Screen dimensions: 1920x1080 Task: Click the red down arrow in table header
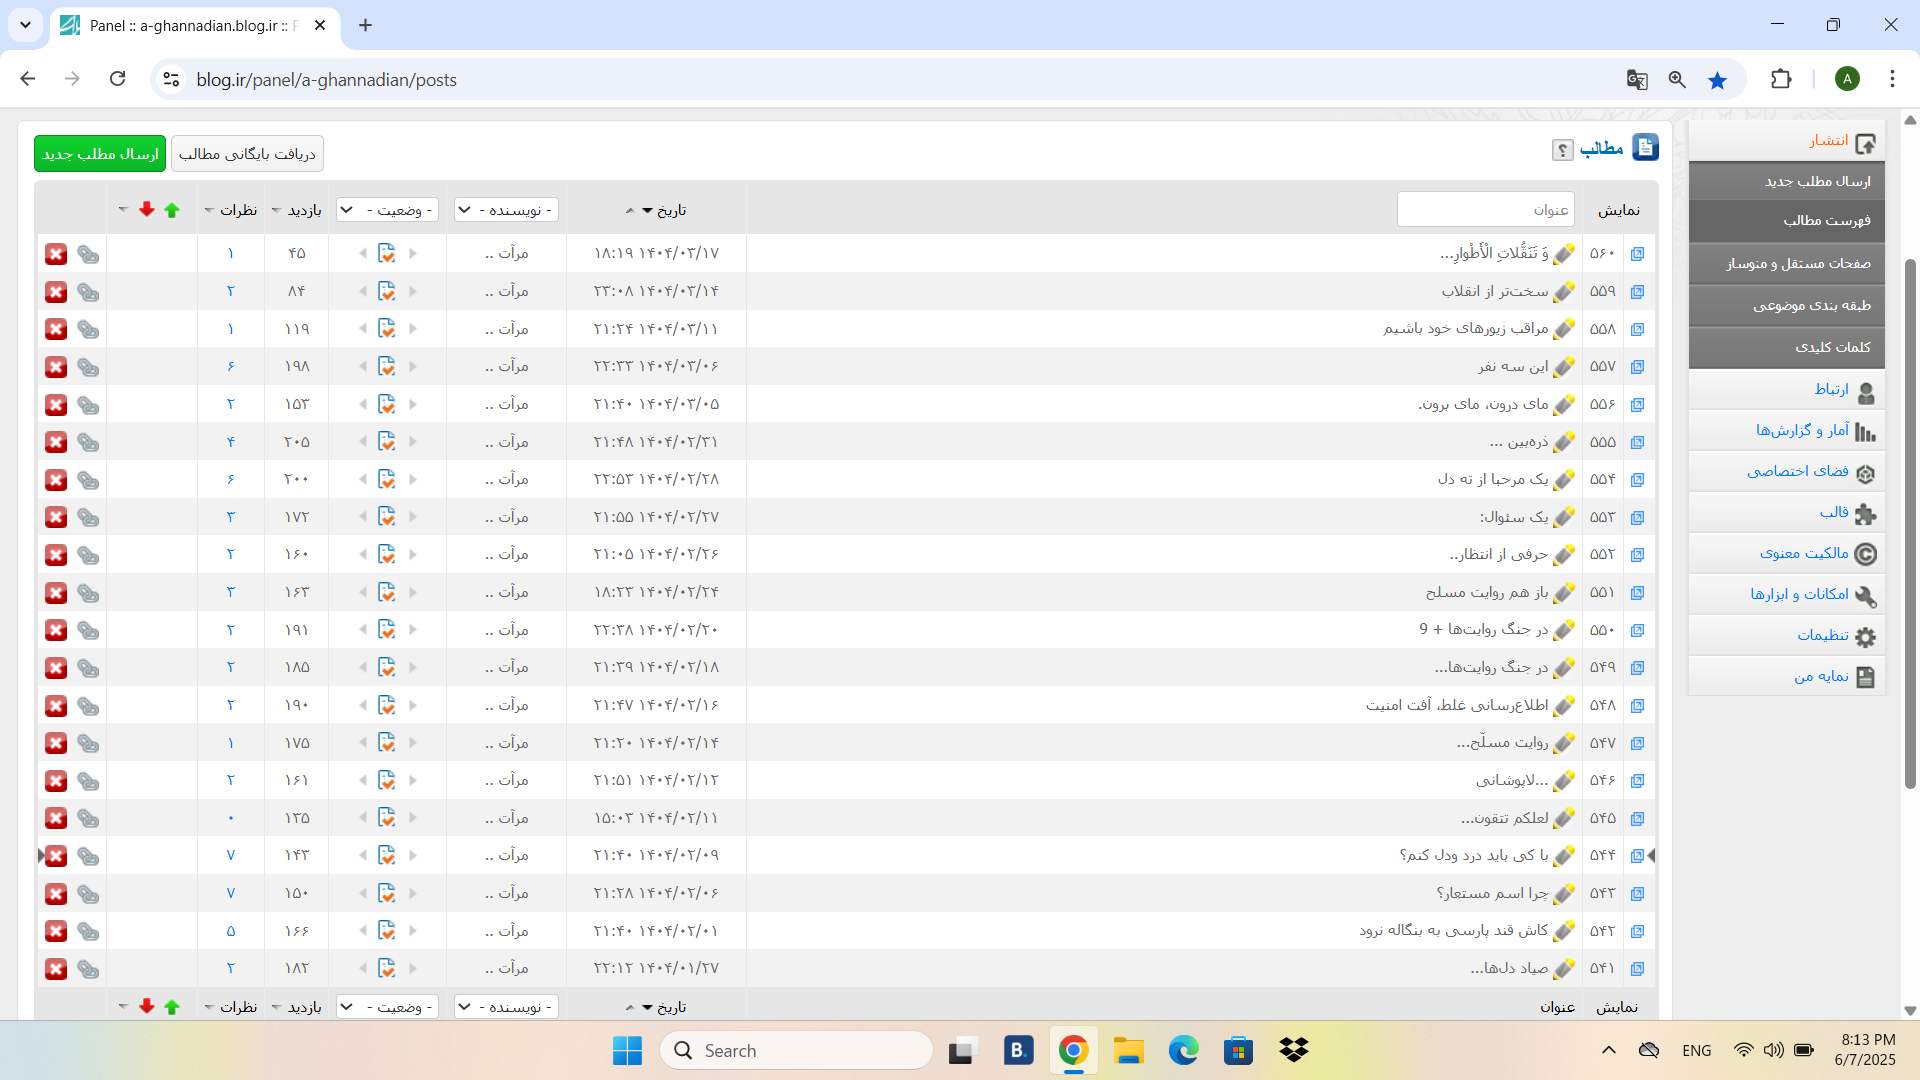point(147,209)
